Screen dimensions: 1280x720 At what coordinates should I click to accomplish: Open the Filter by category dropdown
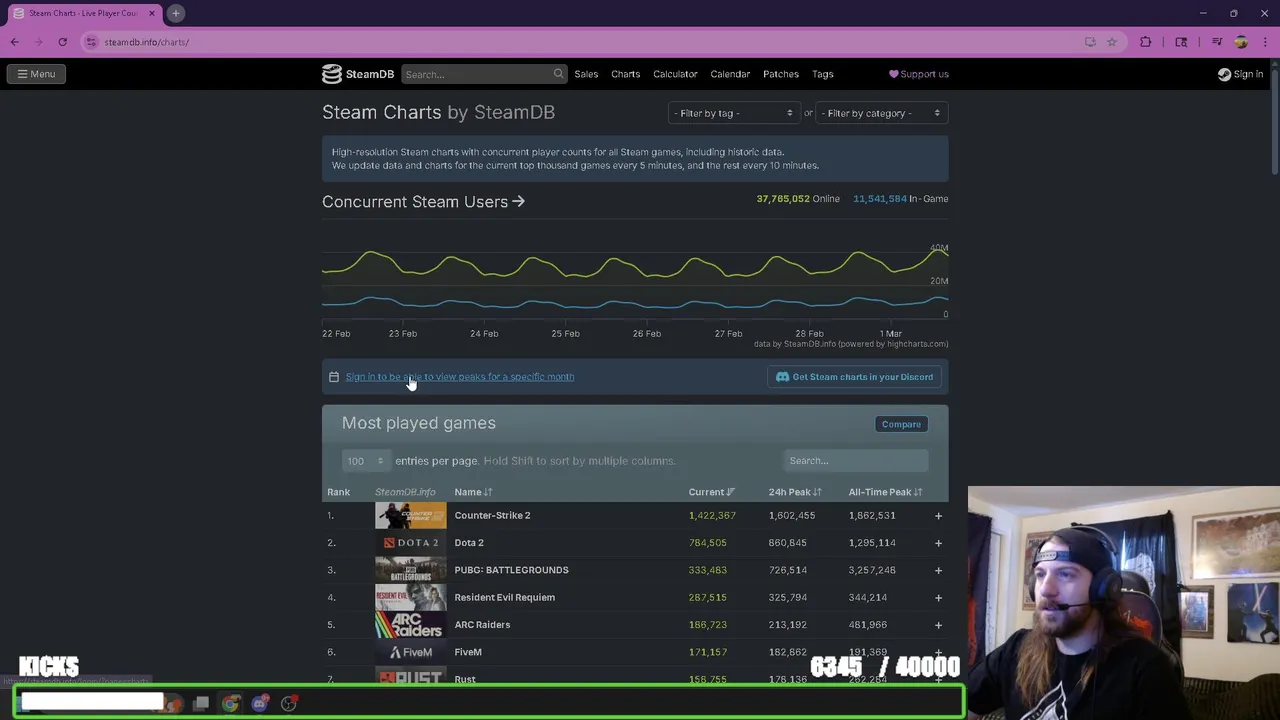[x=882, y=113]
